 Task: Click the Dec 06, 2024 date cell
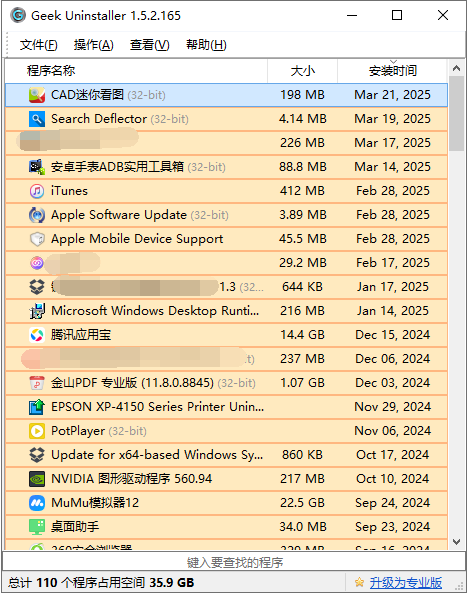pos(392,359)
